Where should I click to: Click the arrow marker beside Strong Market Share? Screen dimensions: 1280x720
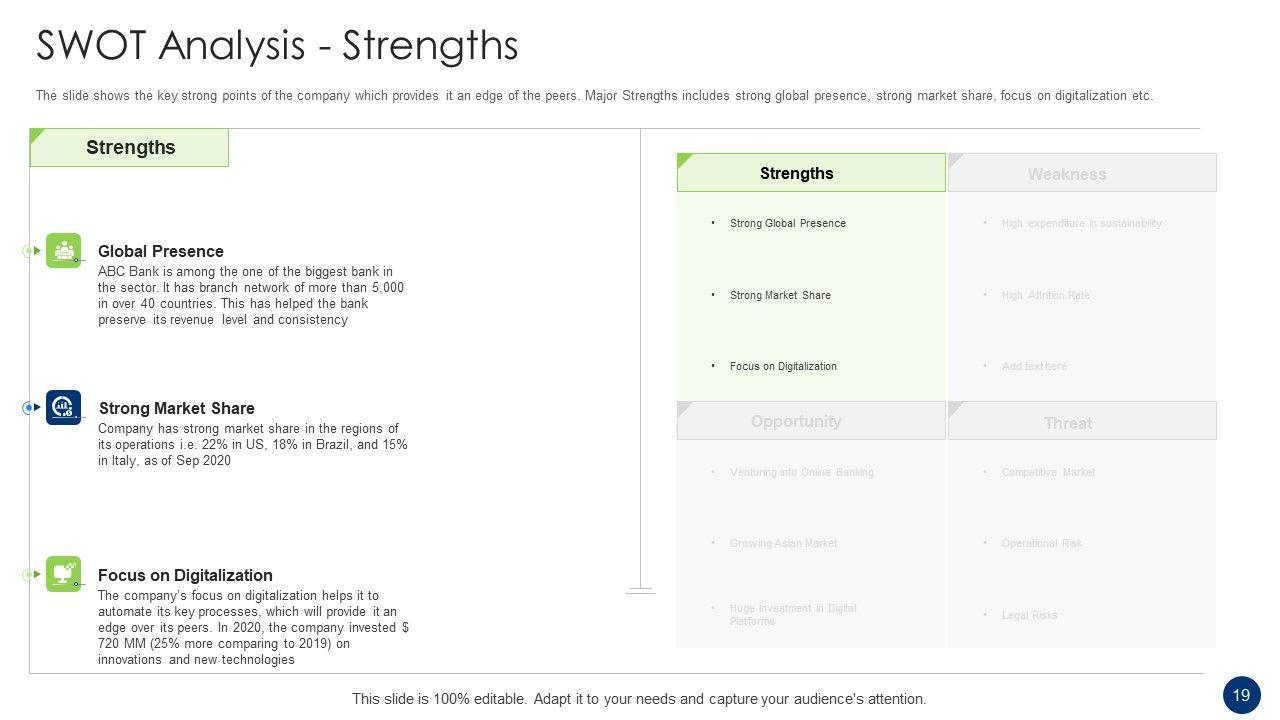(x=32, y=408)
